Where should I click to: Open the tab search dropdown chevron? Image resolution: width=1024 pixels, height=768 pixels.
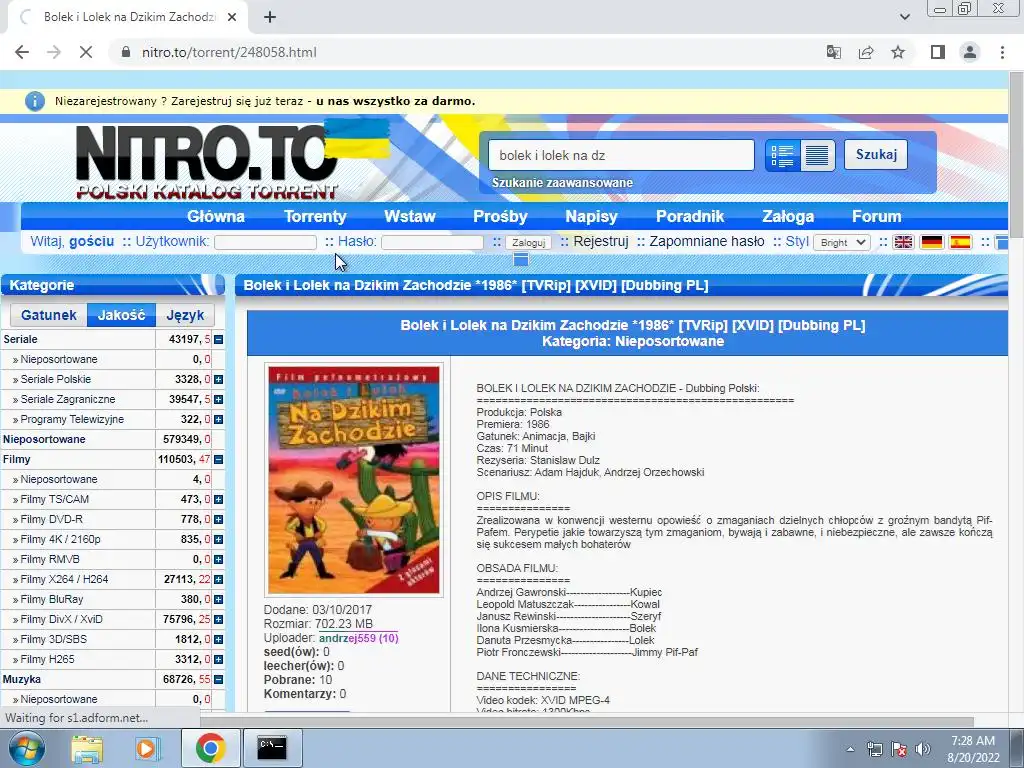pyautogui.click(x=904, y=17)
